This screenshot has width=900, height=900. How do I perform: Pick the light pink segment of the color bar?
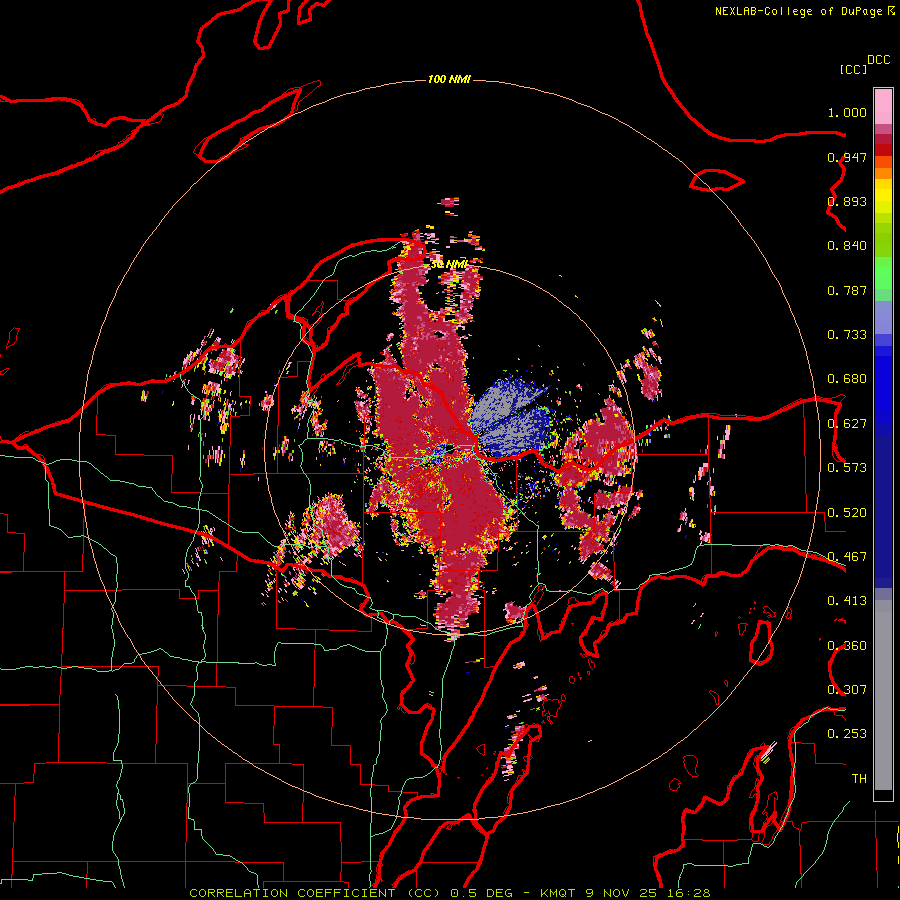pyautogui.click(x=883, y=106)
